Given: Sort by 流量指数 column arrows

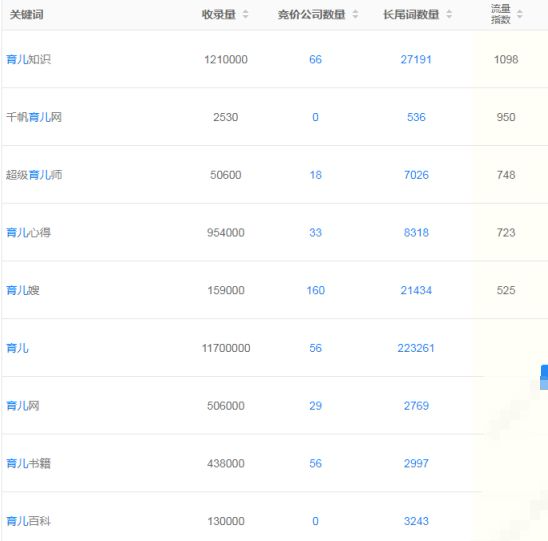Looking at the screenshot, I should coord(520,14).
